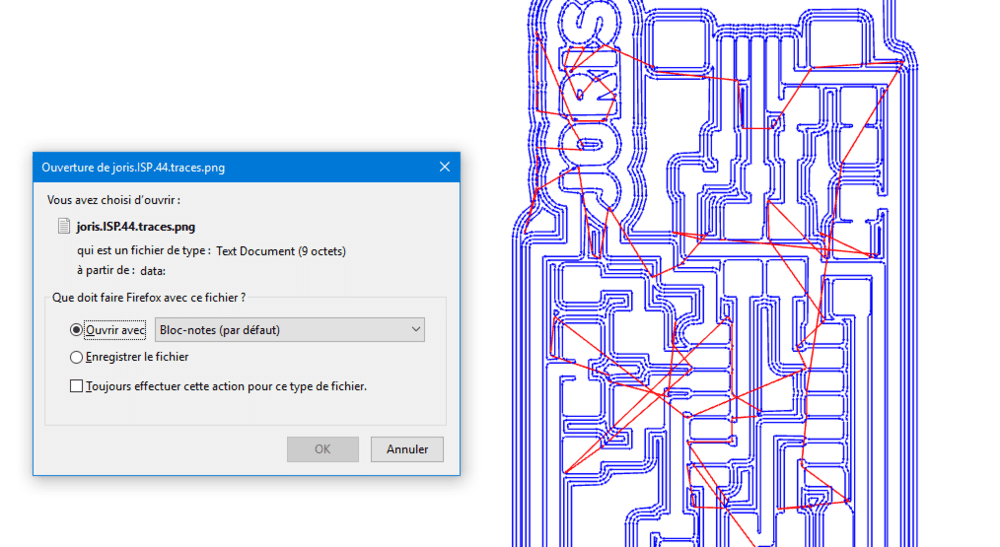Click the blue and red toolpath preview image
This screenshot has width=1000, height=547.
714,274
